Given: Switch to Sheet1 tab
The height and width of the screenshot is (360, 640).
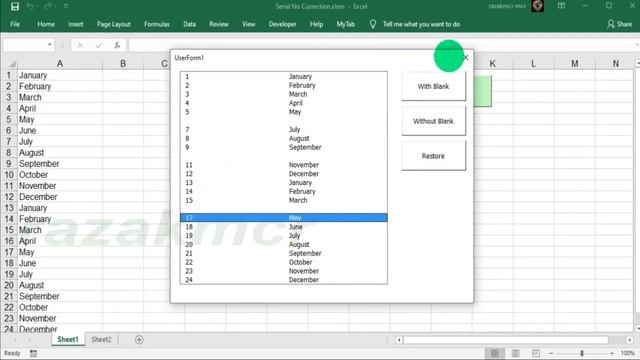Looking at the screenshot, I should (68, 340).
